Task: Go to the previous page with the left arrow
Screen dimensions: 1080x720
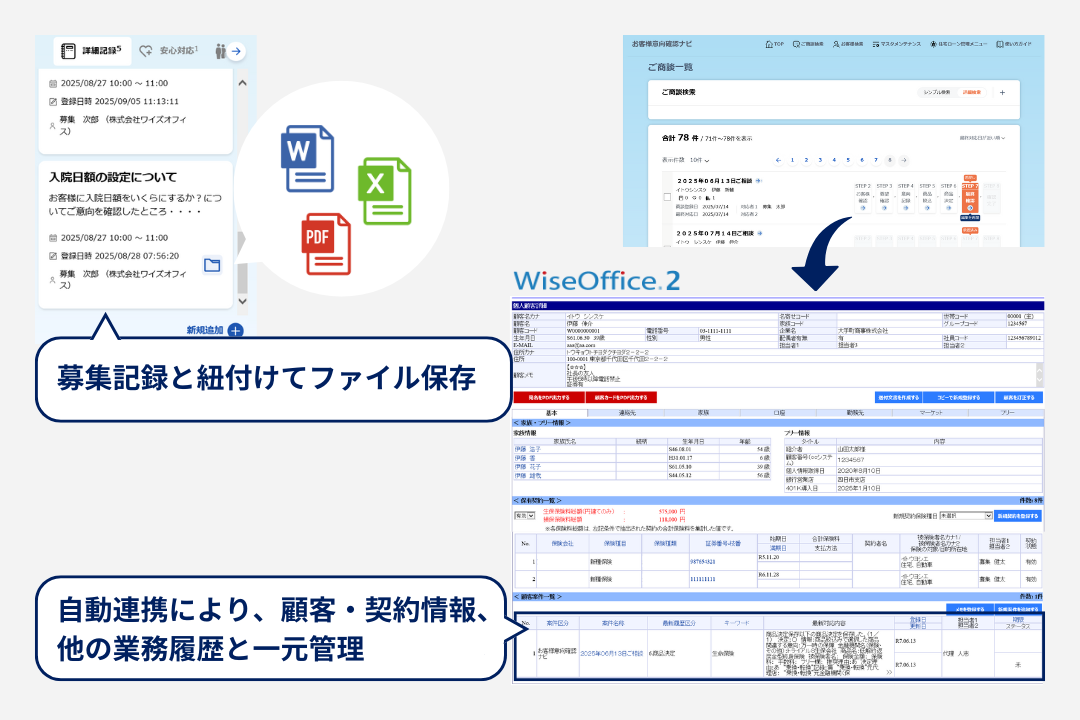Action: click(778, 160)
